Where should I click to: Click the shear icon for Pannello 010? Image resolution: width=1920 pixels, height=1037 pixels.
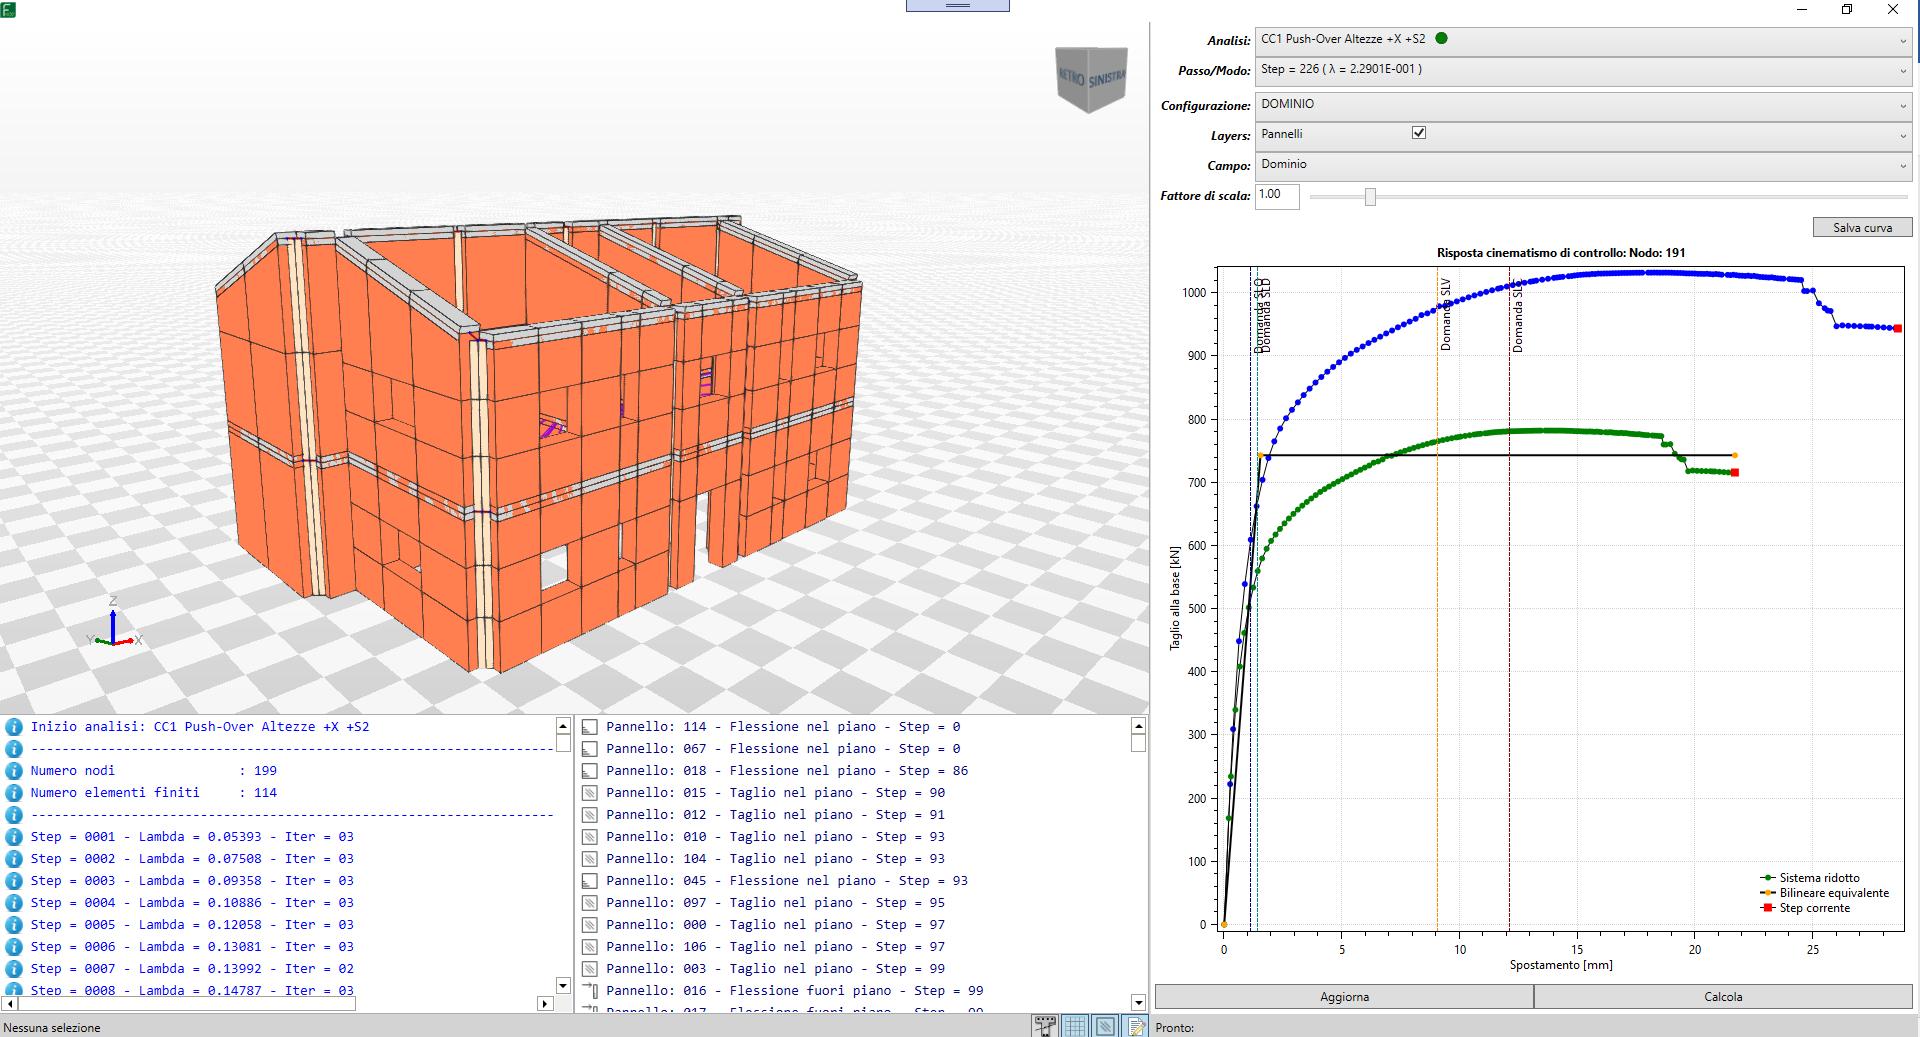tap(590, 837)
